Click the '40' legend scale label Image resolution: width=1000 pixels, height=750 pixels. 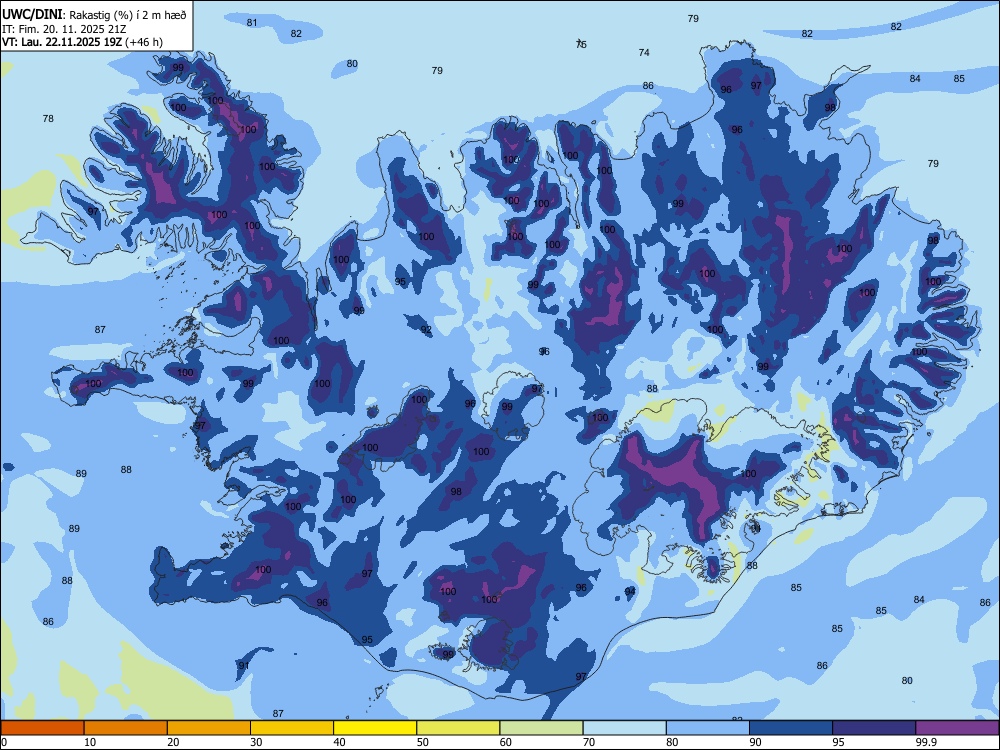339,742
